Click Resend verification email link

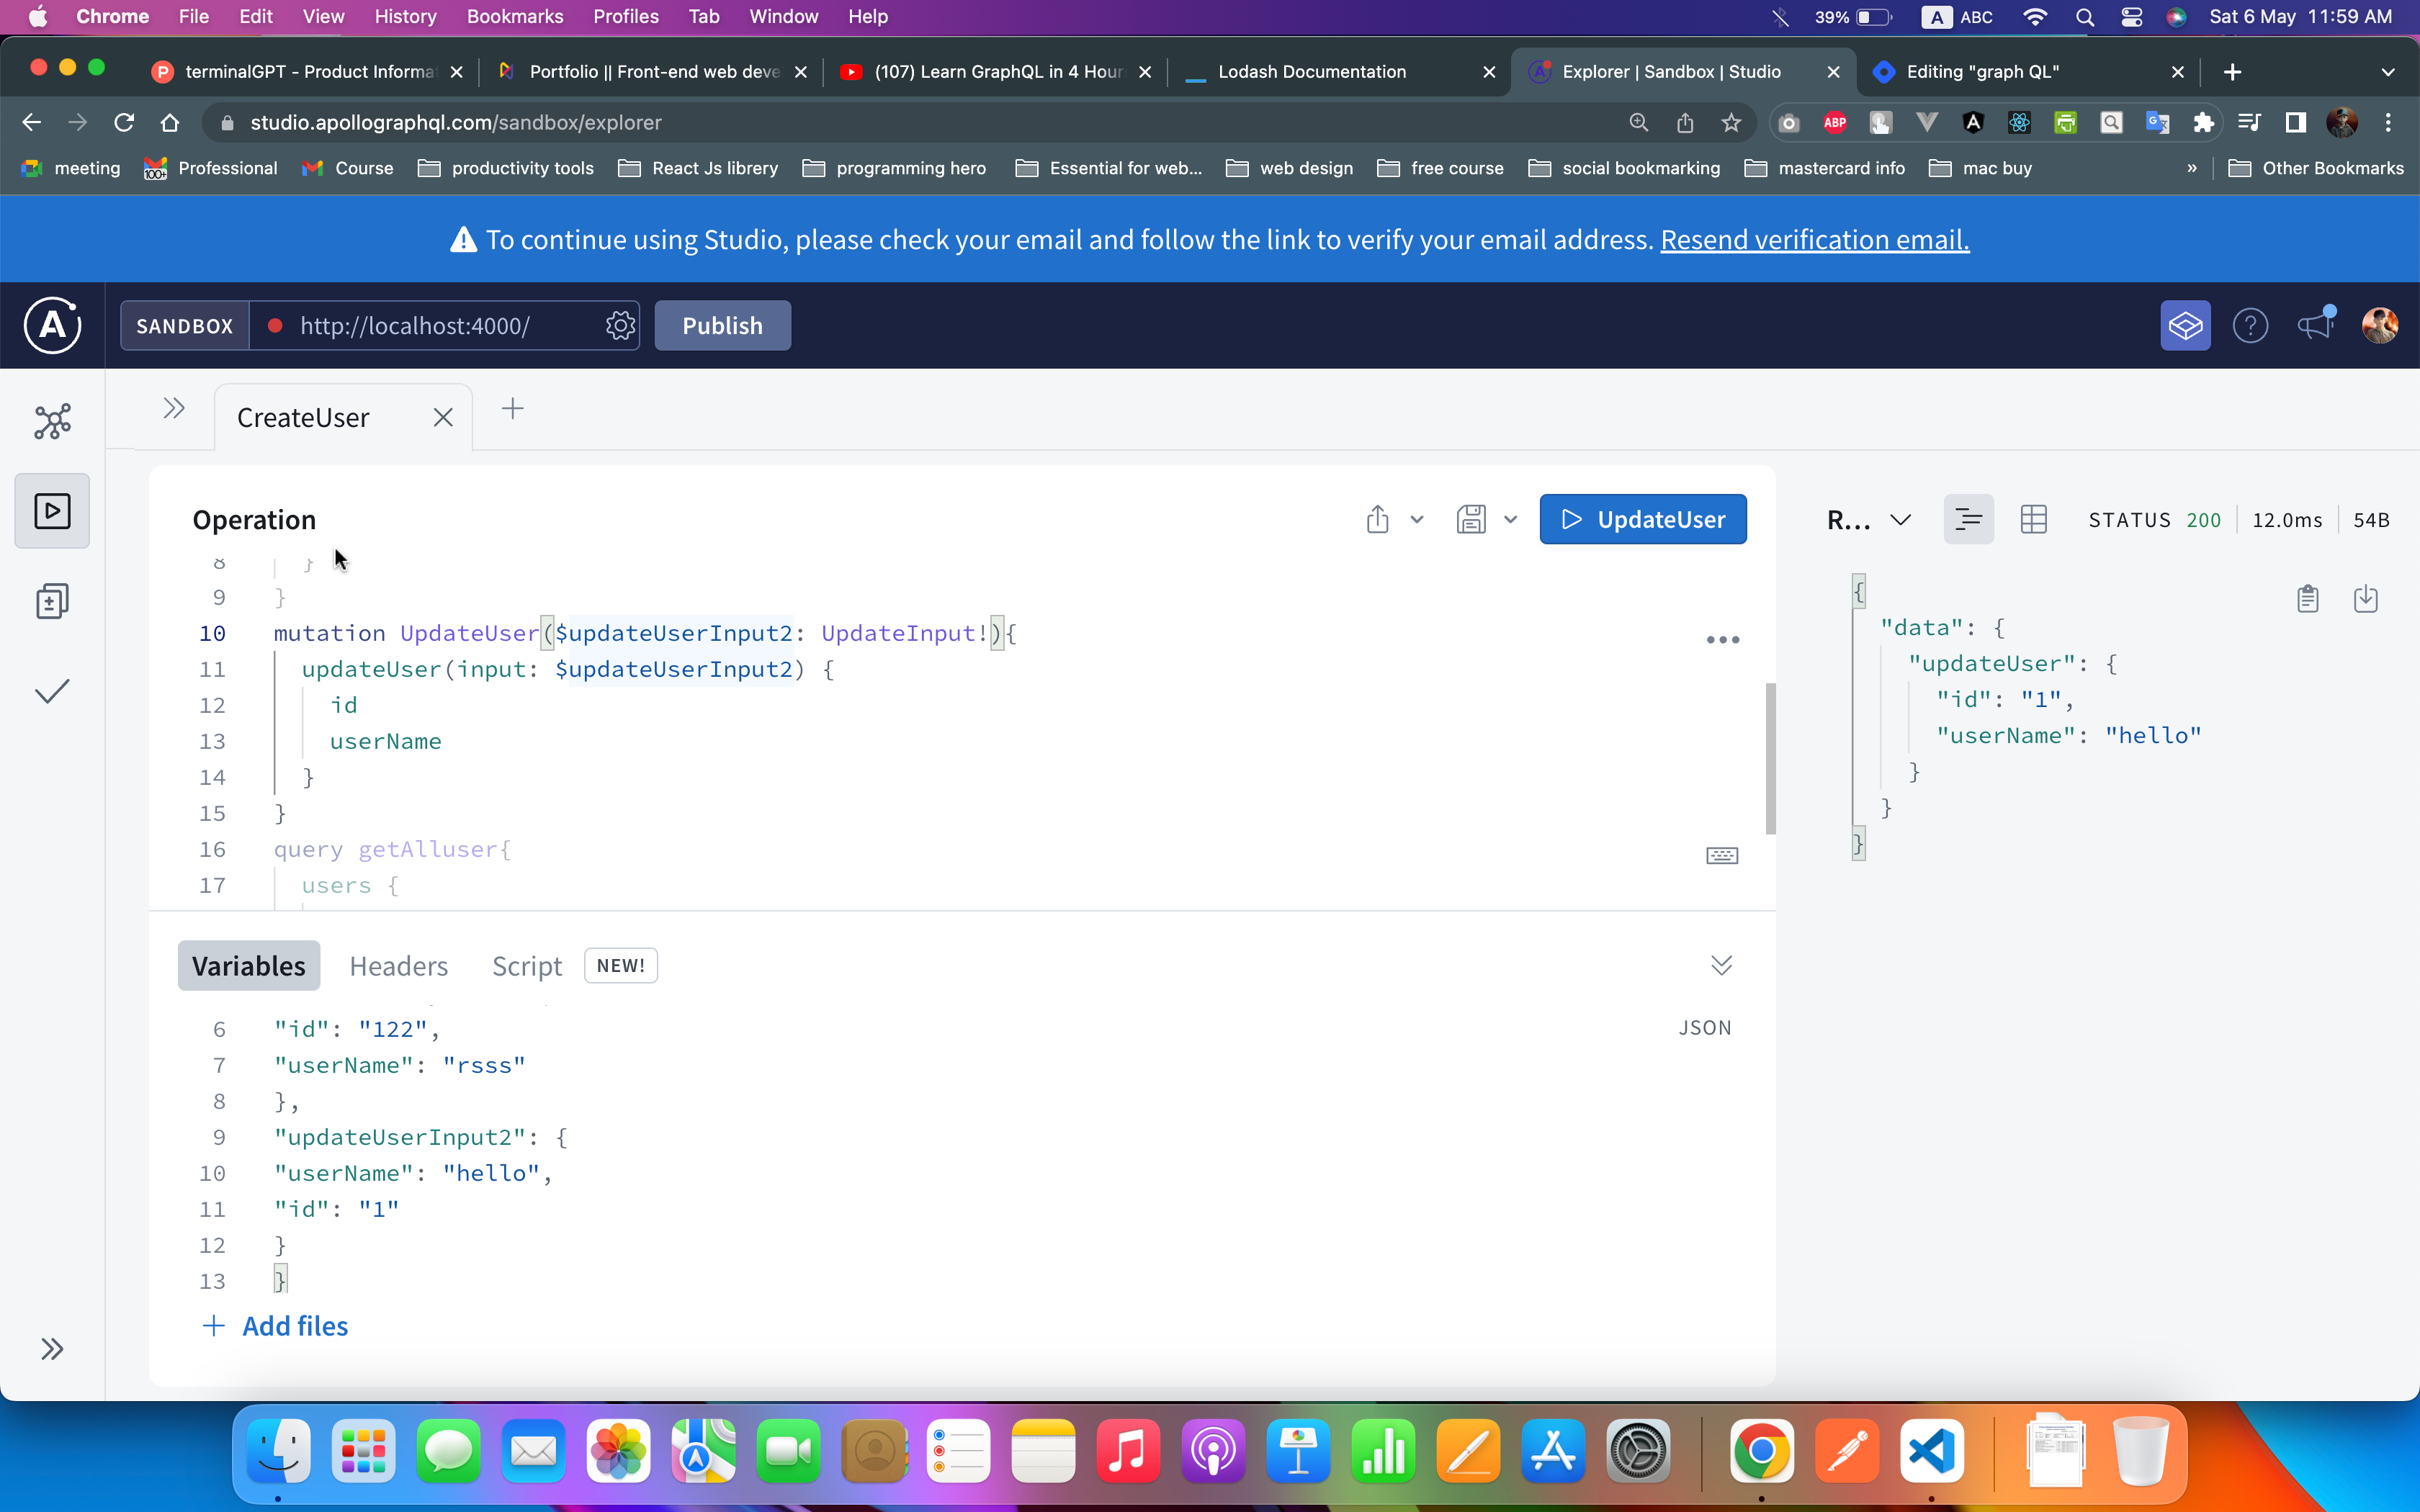click(x=1814, y=240)
